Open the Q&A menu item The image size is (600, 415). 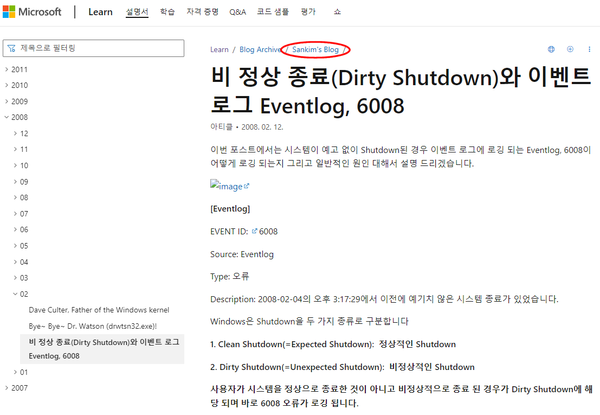click(237, 12)
